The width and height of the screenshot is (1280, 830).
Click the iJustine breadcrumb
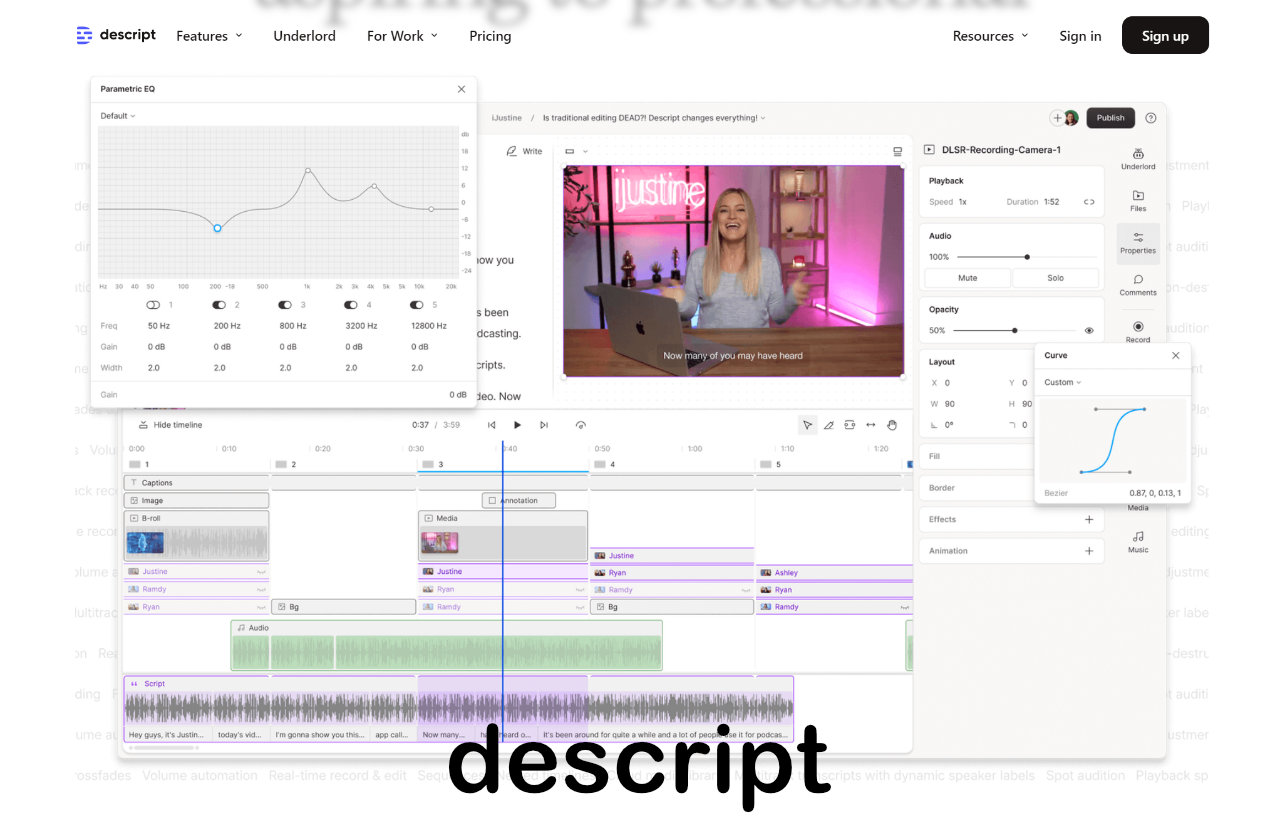[x=506, y=118]
